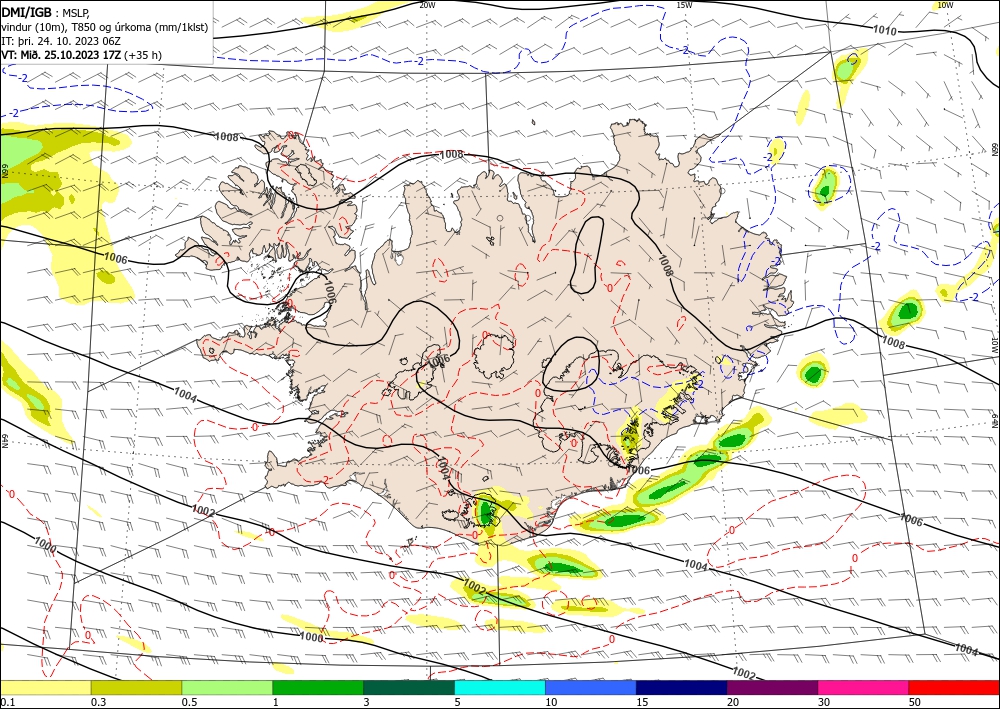
Task: Click the purple 20–30 mm legend swatch
Action: coord(772,687)
